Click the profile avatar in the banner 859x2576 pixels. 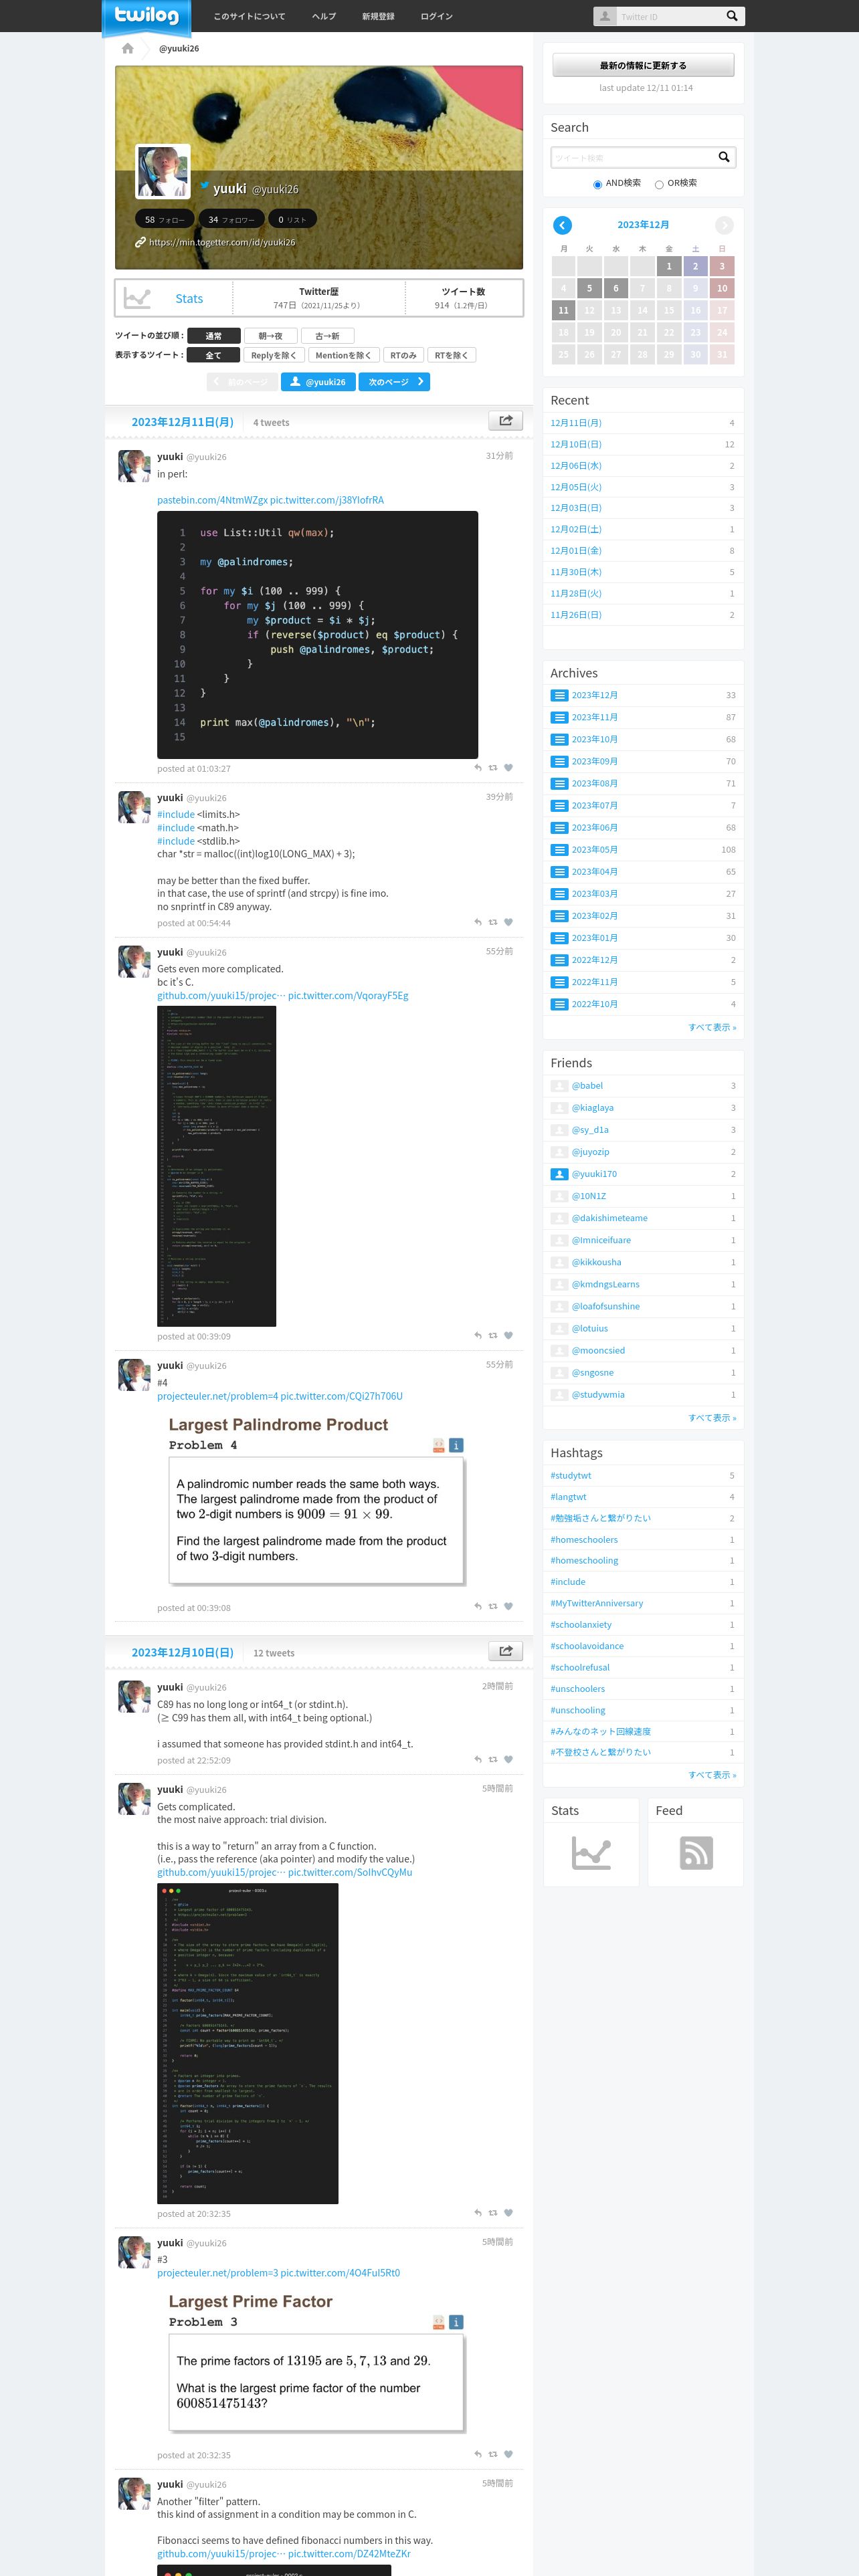pyautogui.click(x=163, y=172)
